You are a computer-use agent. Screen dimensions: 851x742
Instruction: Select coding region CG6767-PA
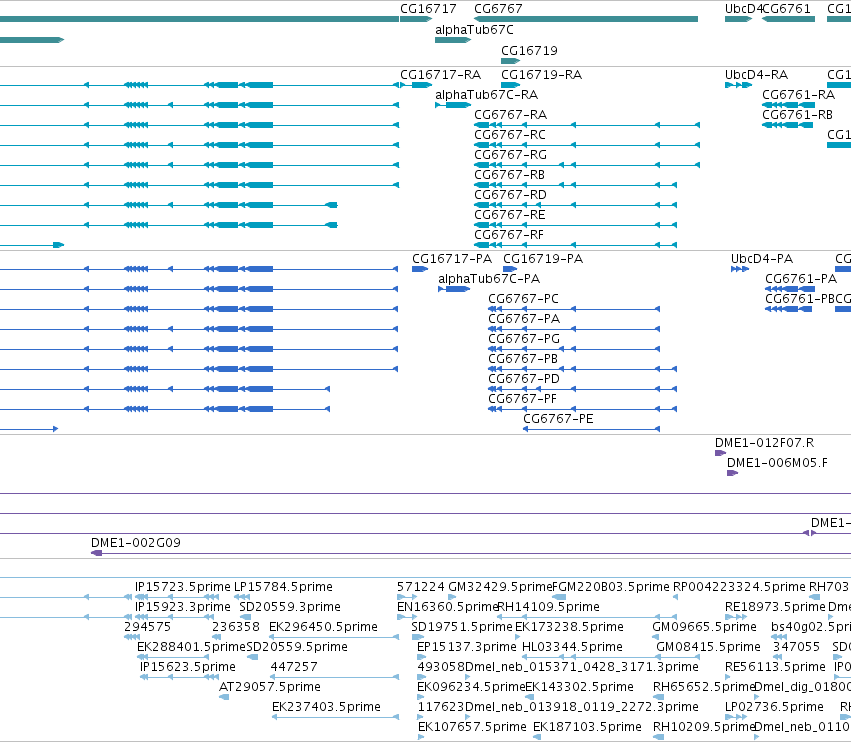[524, 319]
